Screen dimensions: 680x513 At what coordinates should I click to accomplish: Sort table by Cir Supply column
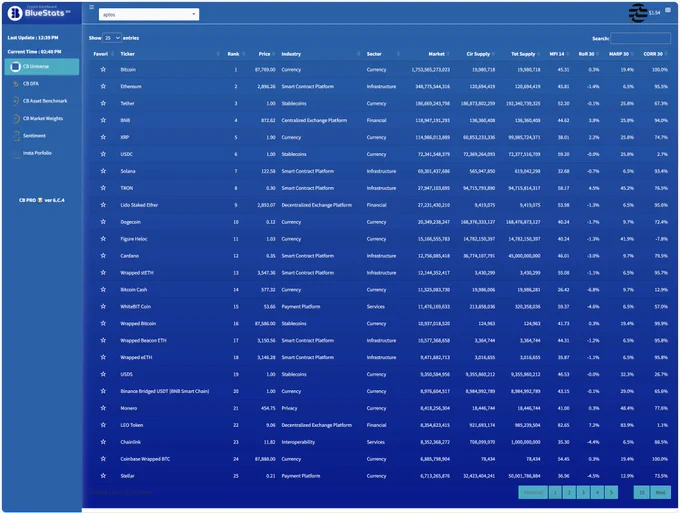click(x=479, y=54)
